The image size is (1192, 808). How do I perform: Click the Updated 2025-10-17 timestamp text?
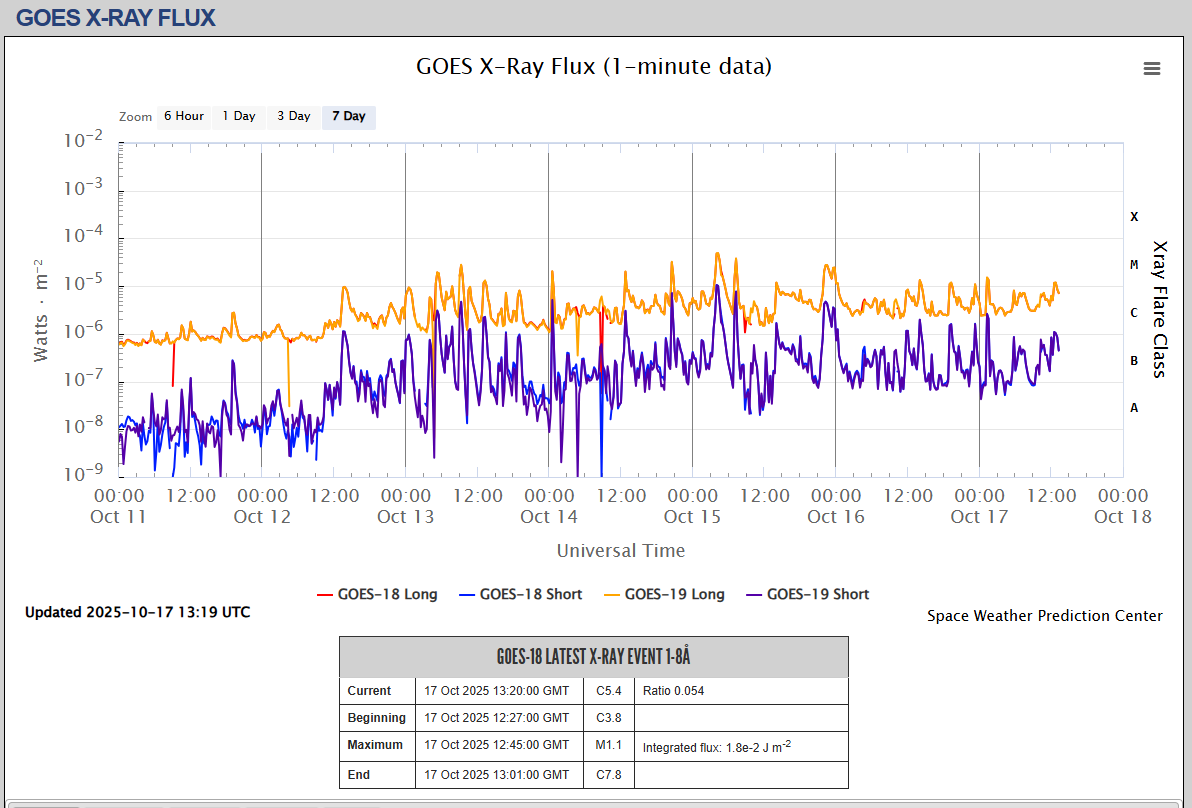pyautogui.click(x=138, y=612)
